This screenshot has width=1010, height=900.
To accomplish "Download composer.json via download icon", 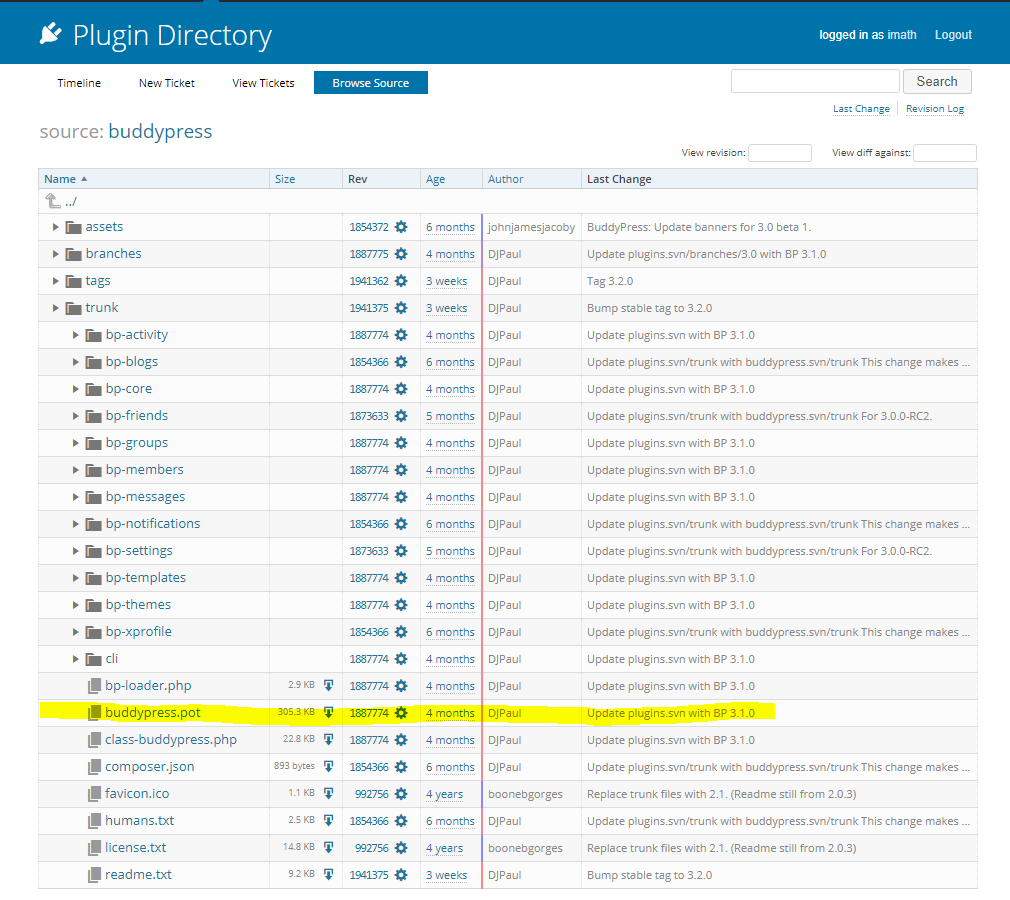I will tap(329, 767).
